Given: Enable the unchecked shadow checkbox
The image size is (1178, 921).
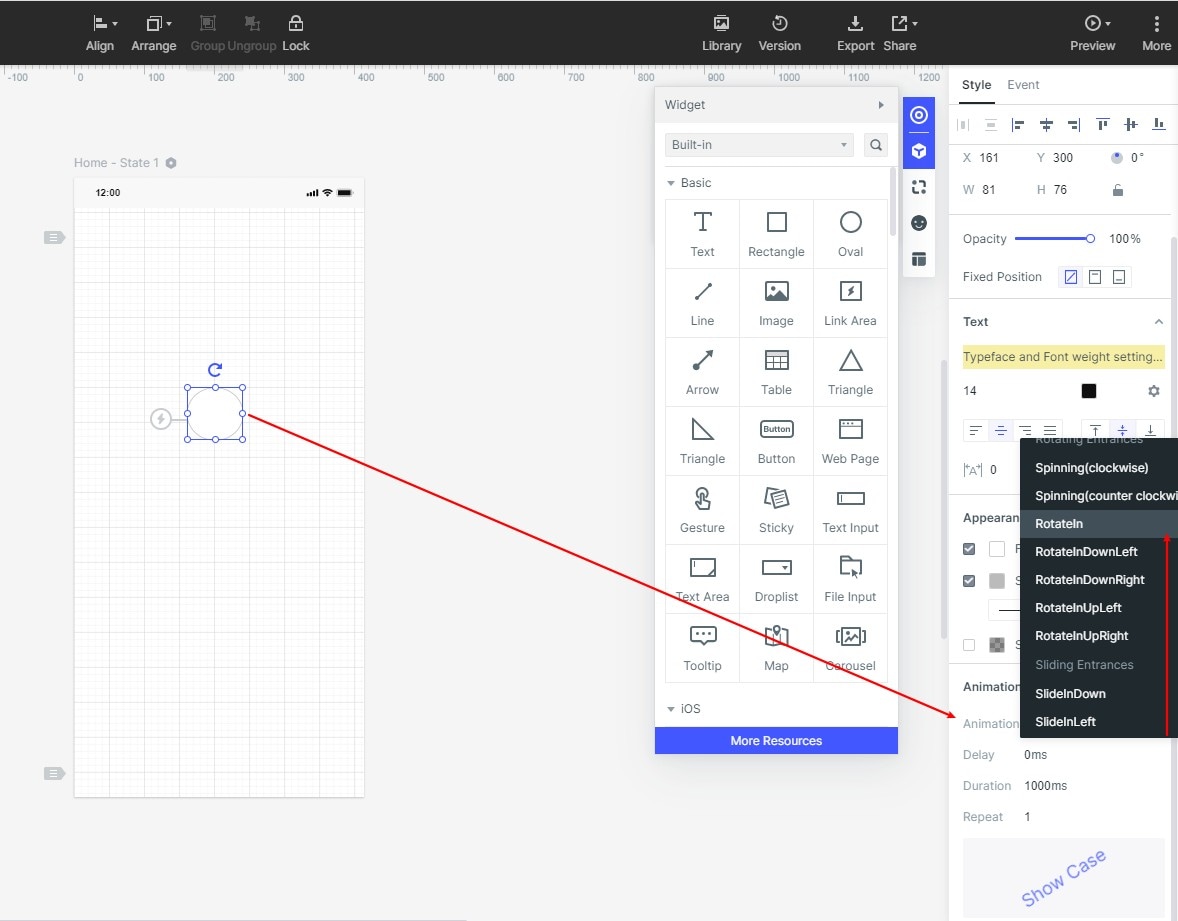Looking at the screenshot, I should pos(969,645).
